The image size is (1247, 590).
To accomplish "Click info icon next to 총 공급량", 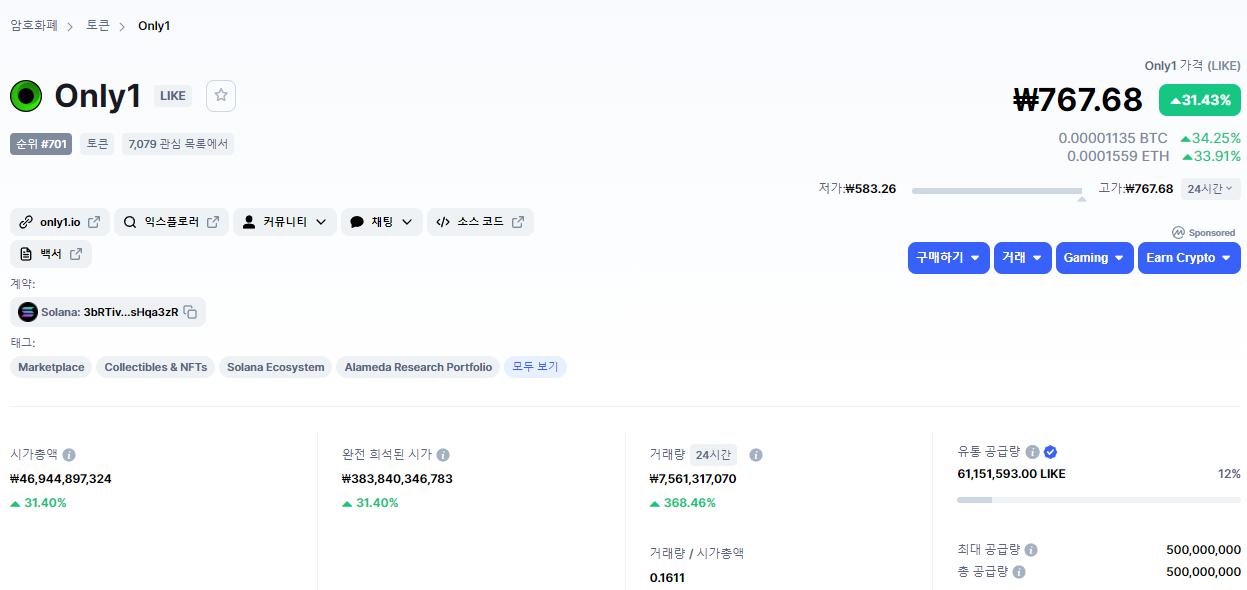I will click(1019, 572).
